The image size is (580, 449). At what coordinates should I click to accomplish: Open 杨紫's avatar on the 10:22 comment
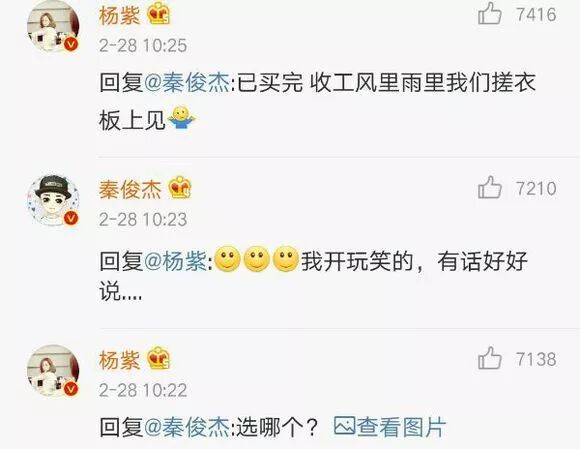click(x=53, y=371)
